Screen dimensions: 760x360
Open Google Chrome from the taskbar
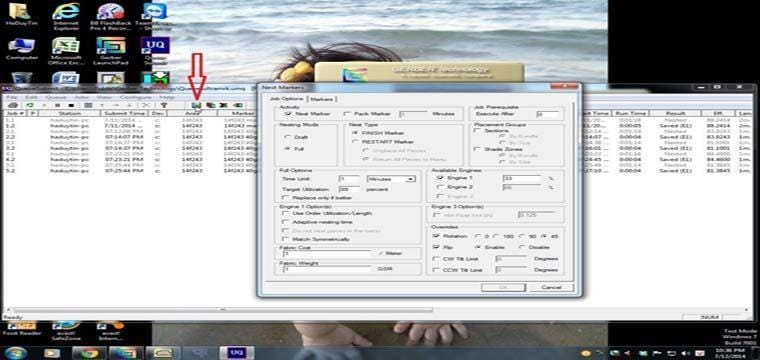(x=88, y=353)
